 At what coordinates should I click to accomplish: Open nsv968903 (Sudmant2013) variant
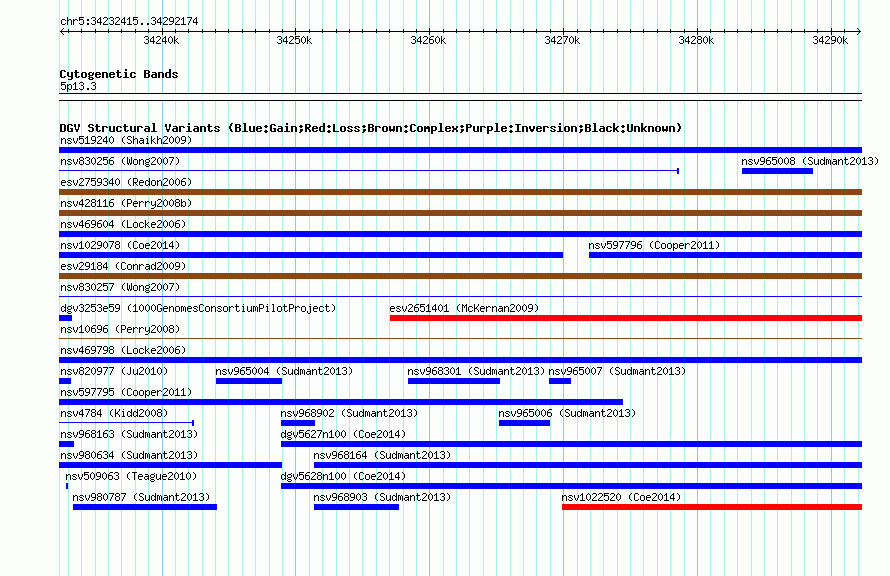382,497
